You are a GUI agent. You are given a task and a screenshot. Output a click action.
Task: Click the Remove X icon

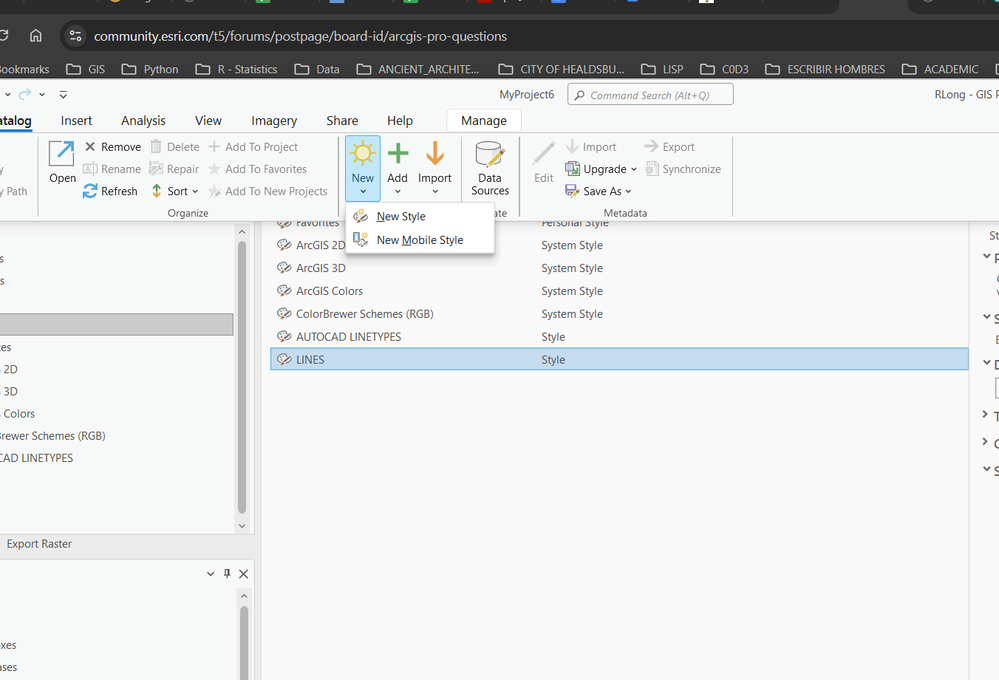point(90,147)
